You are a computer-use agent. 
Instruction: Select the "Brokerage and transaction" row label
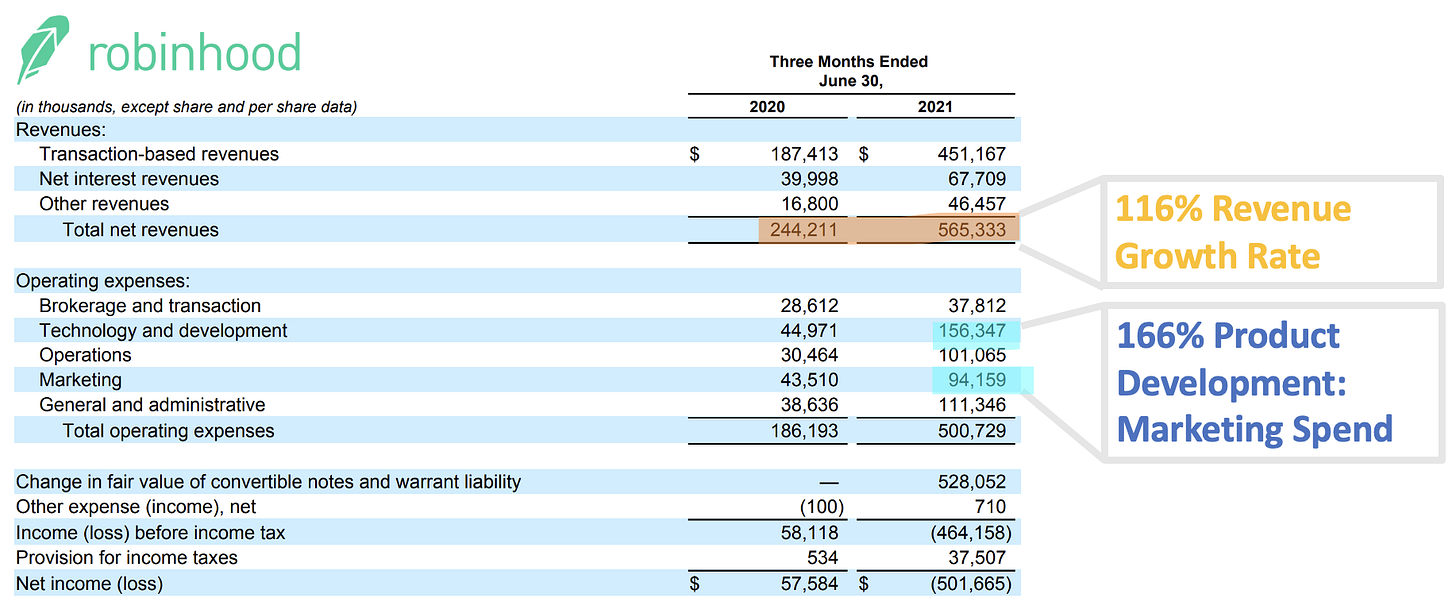click(150, 306)
